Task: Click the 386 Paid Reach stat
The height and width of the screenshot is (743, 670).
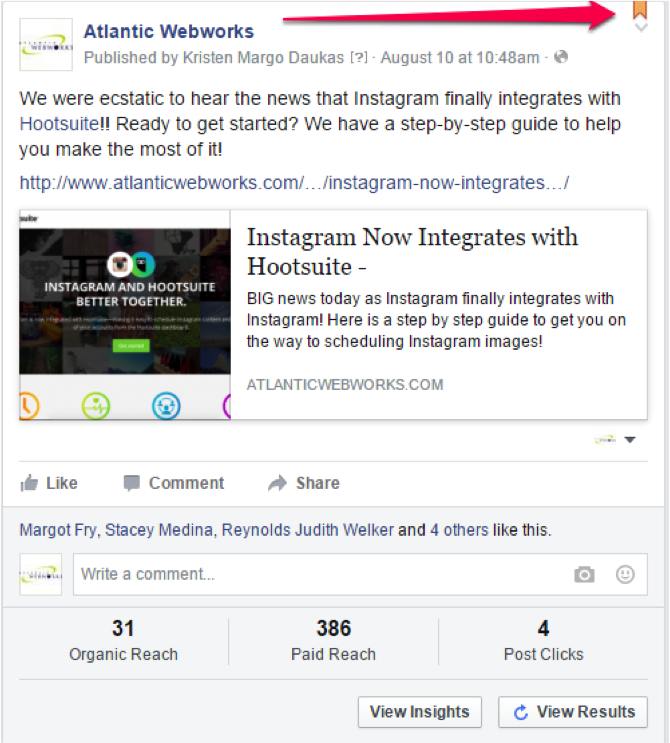Action: [x=334, y=641]
